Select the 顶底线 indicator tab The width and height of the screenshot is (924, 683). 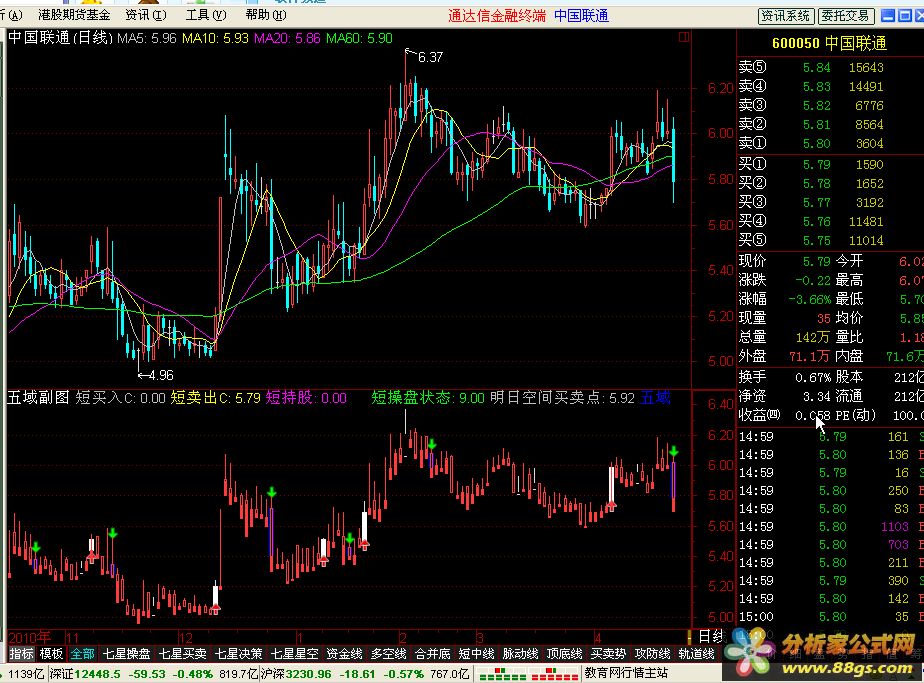click(565, 654)
